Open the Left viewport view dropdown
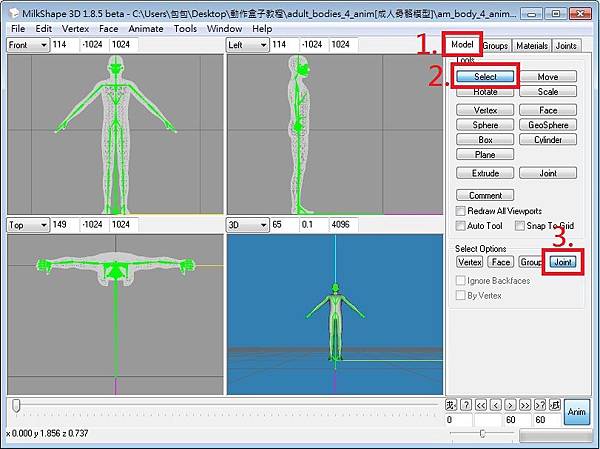 click(248, 45)
